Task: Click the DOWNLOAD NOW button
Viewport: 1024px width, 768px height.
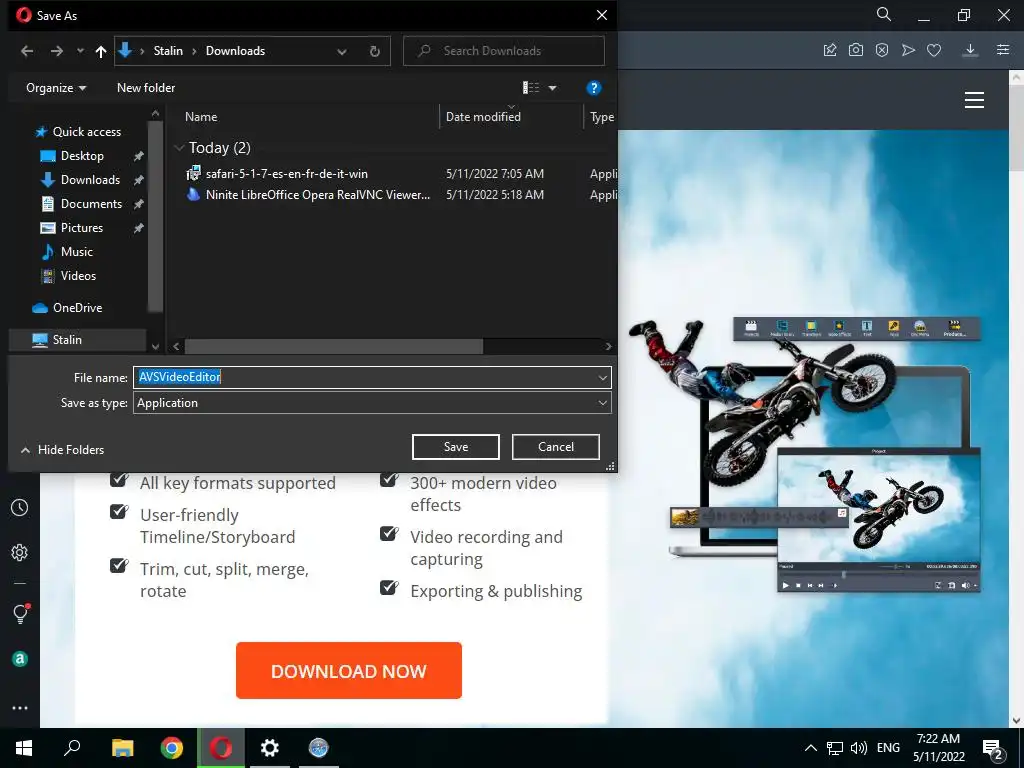Action: click(x=349, y=671)
